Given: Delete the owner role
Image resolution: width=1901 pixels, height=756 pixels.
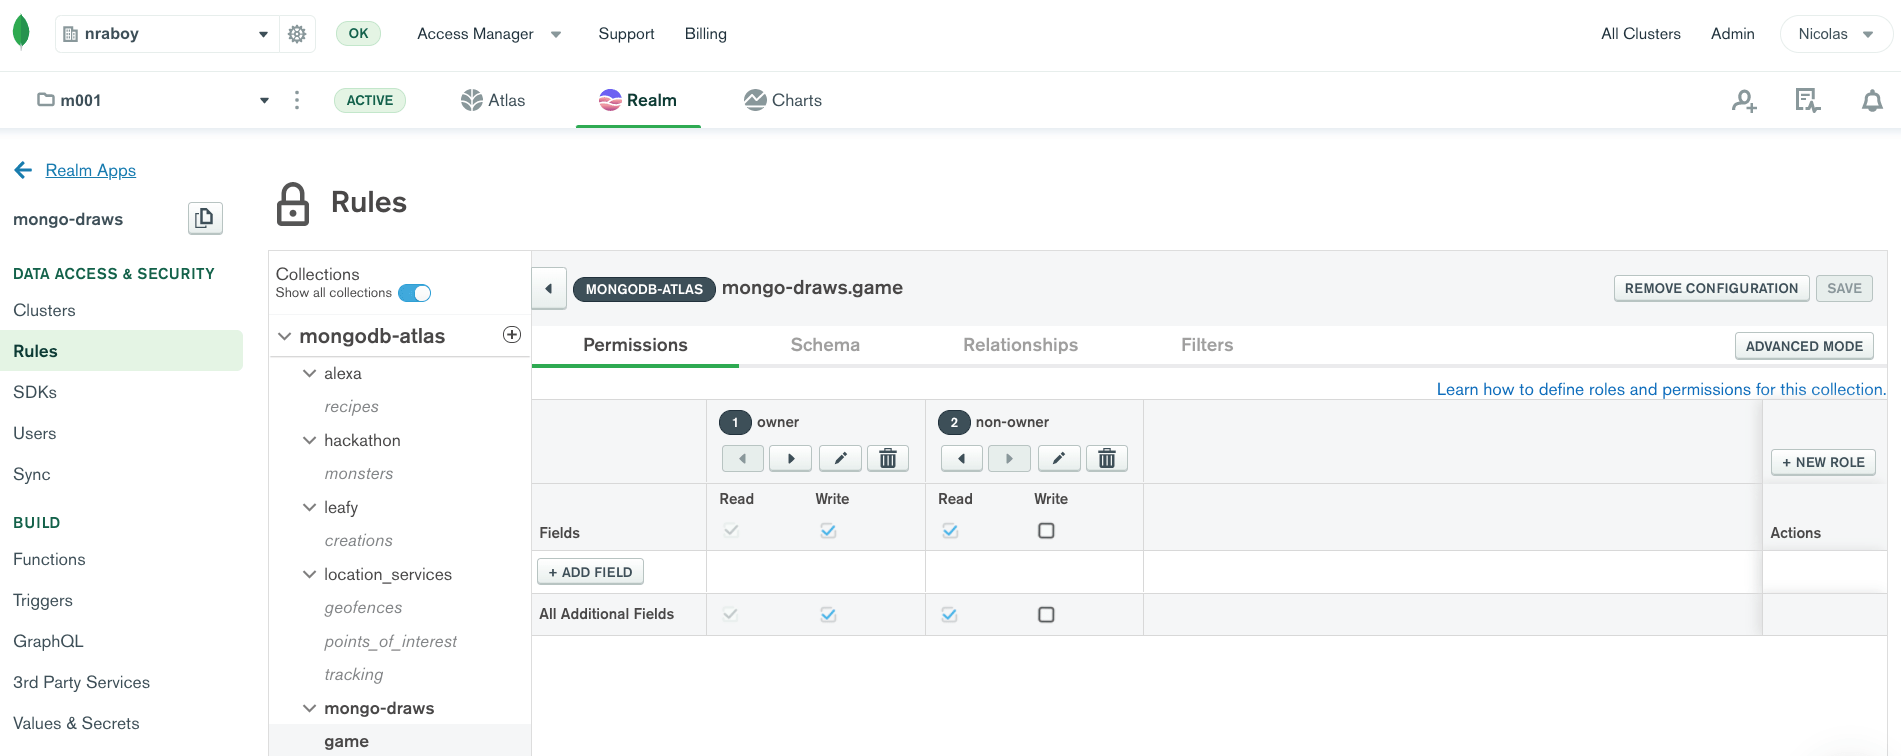Looking at the screenshot, I should [x=888, y=459].
